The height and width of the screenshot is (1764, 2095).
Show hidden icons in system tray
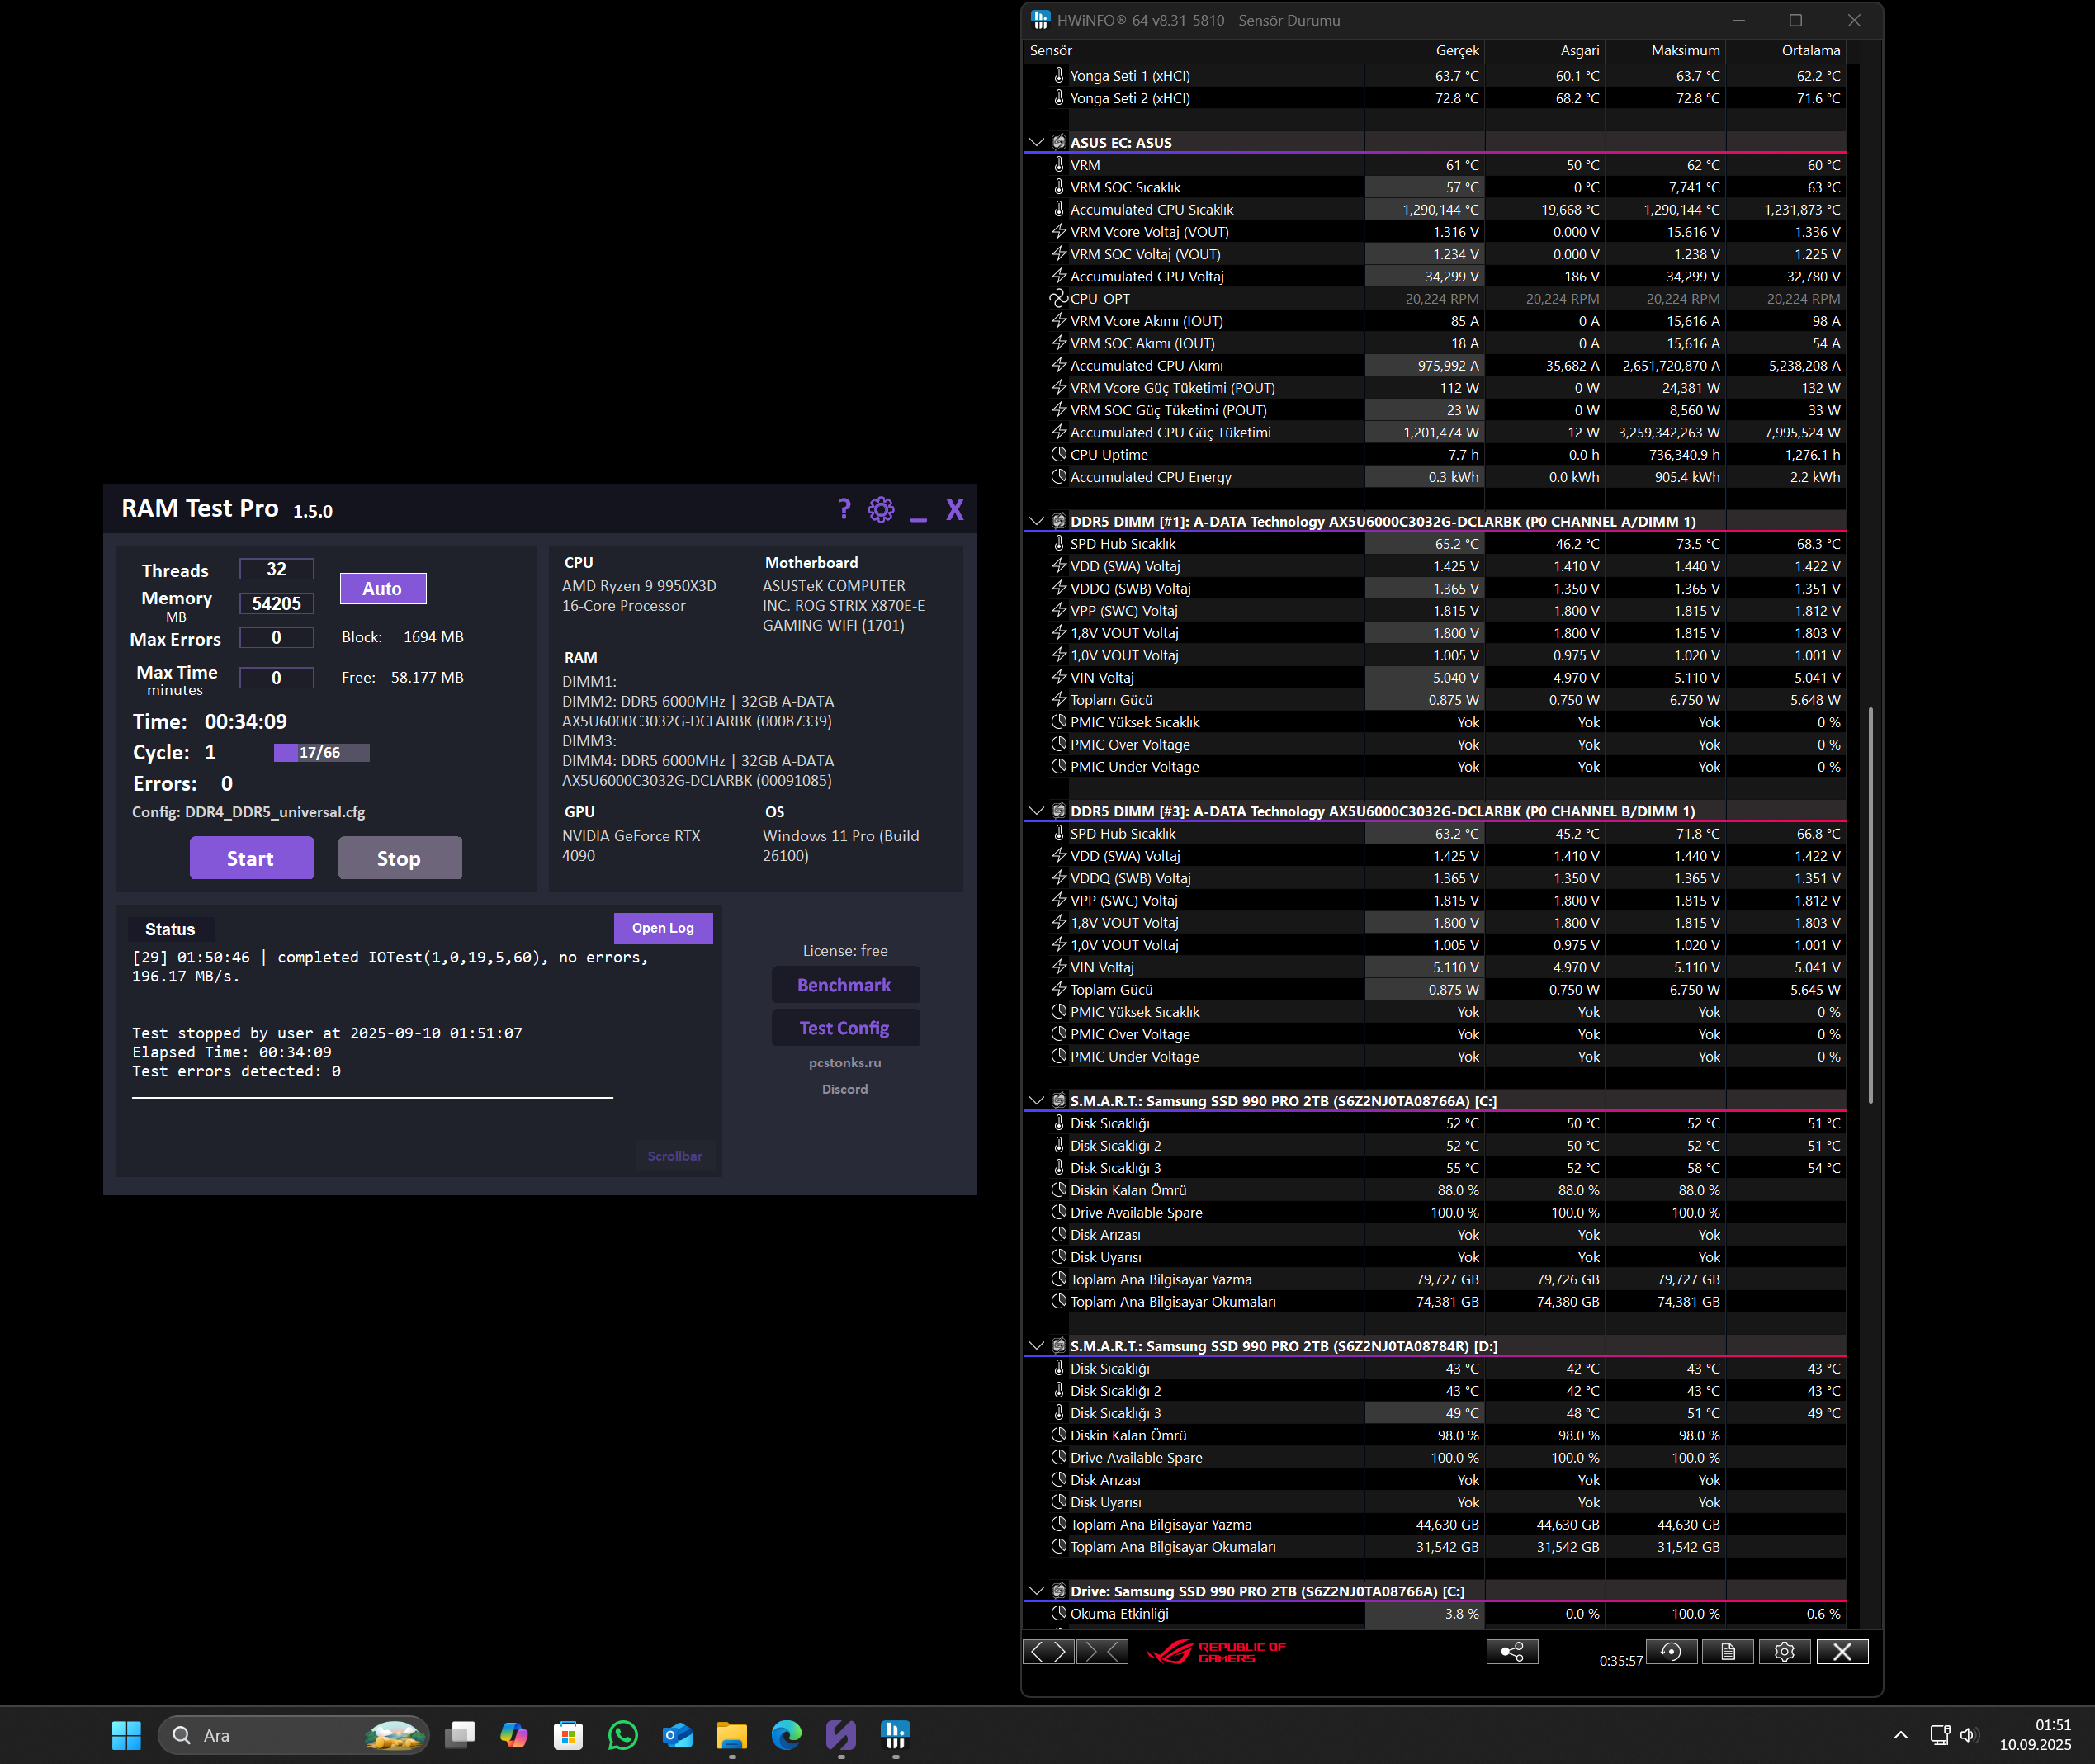tap(1901, 1736)
